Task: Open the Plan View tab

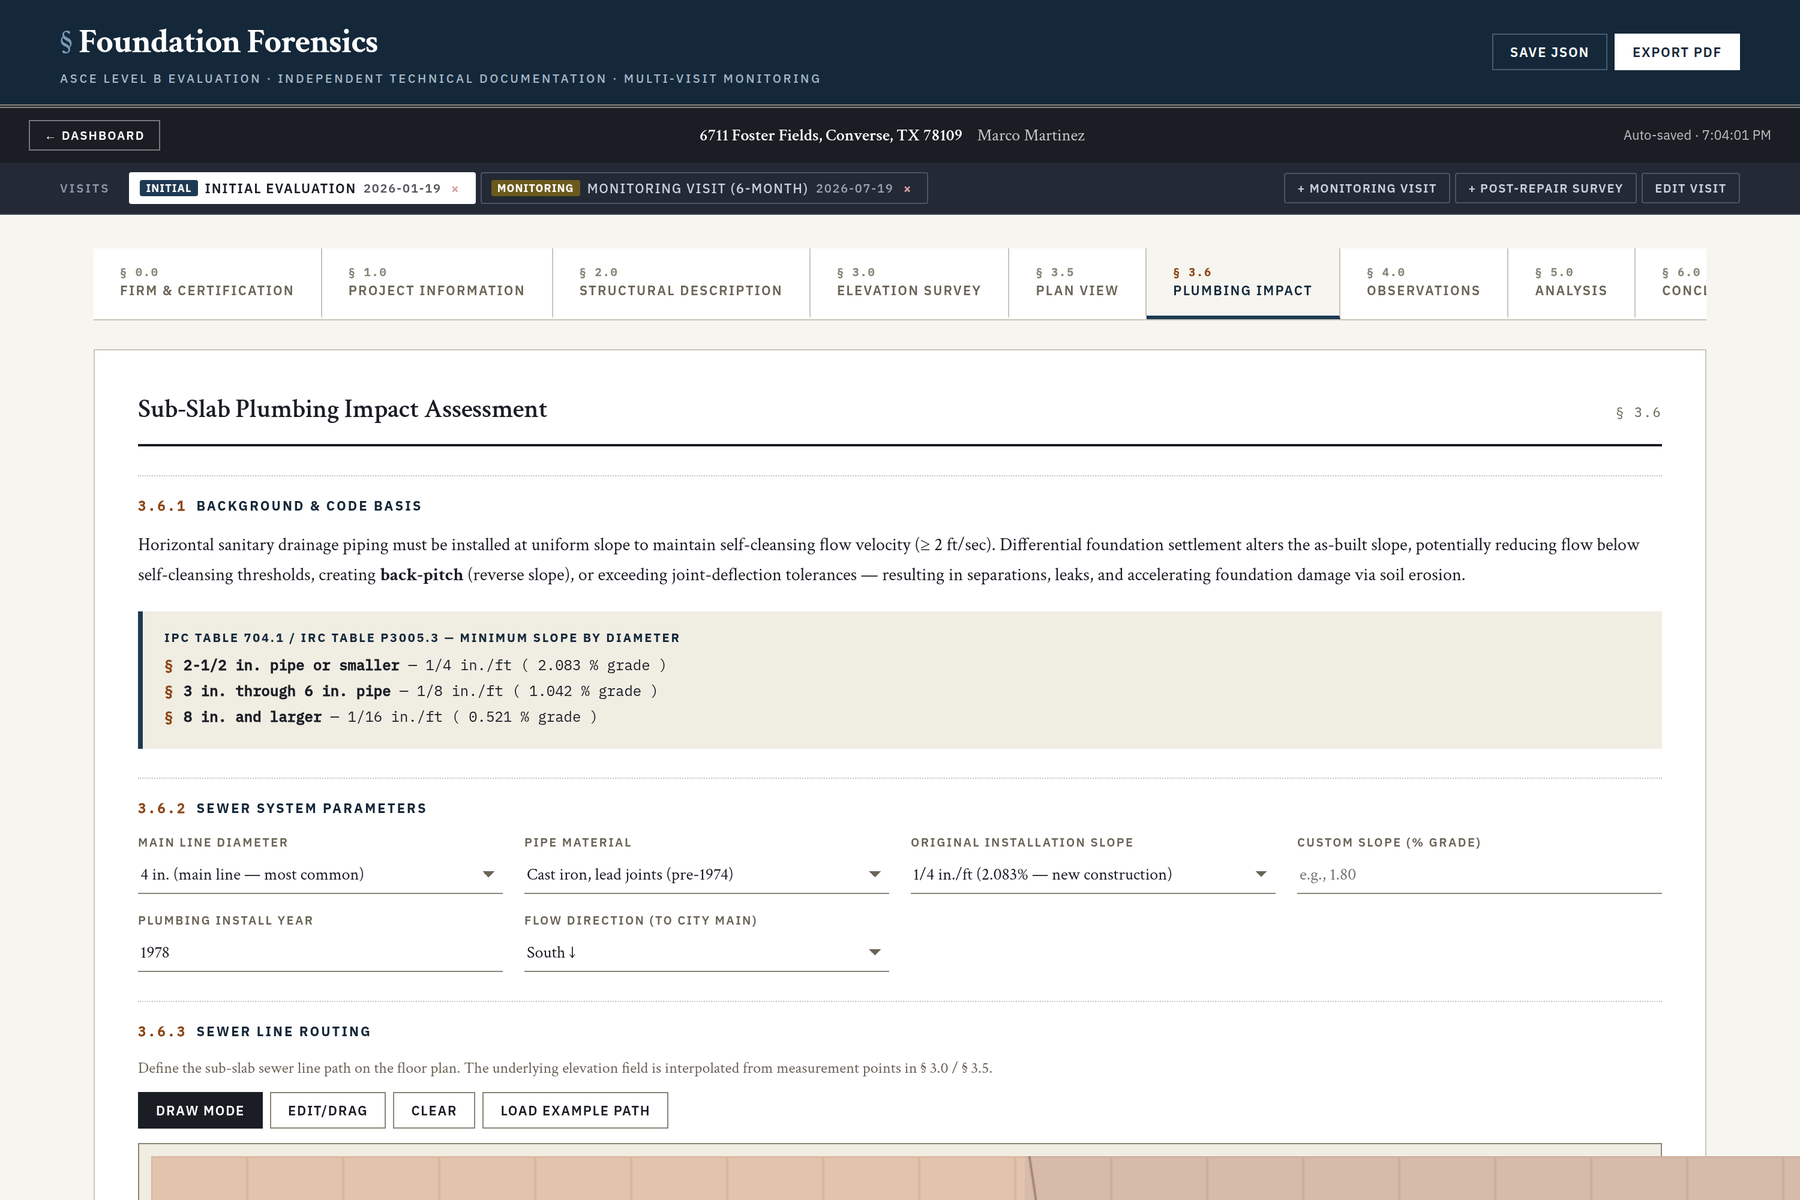Action: [1077, 283]
